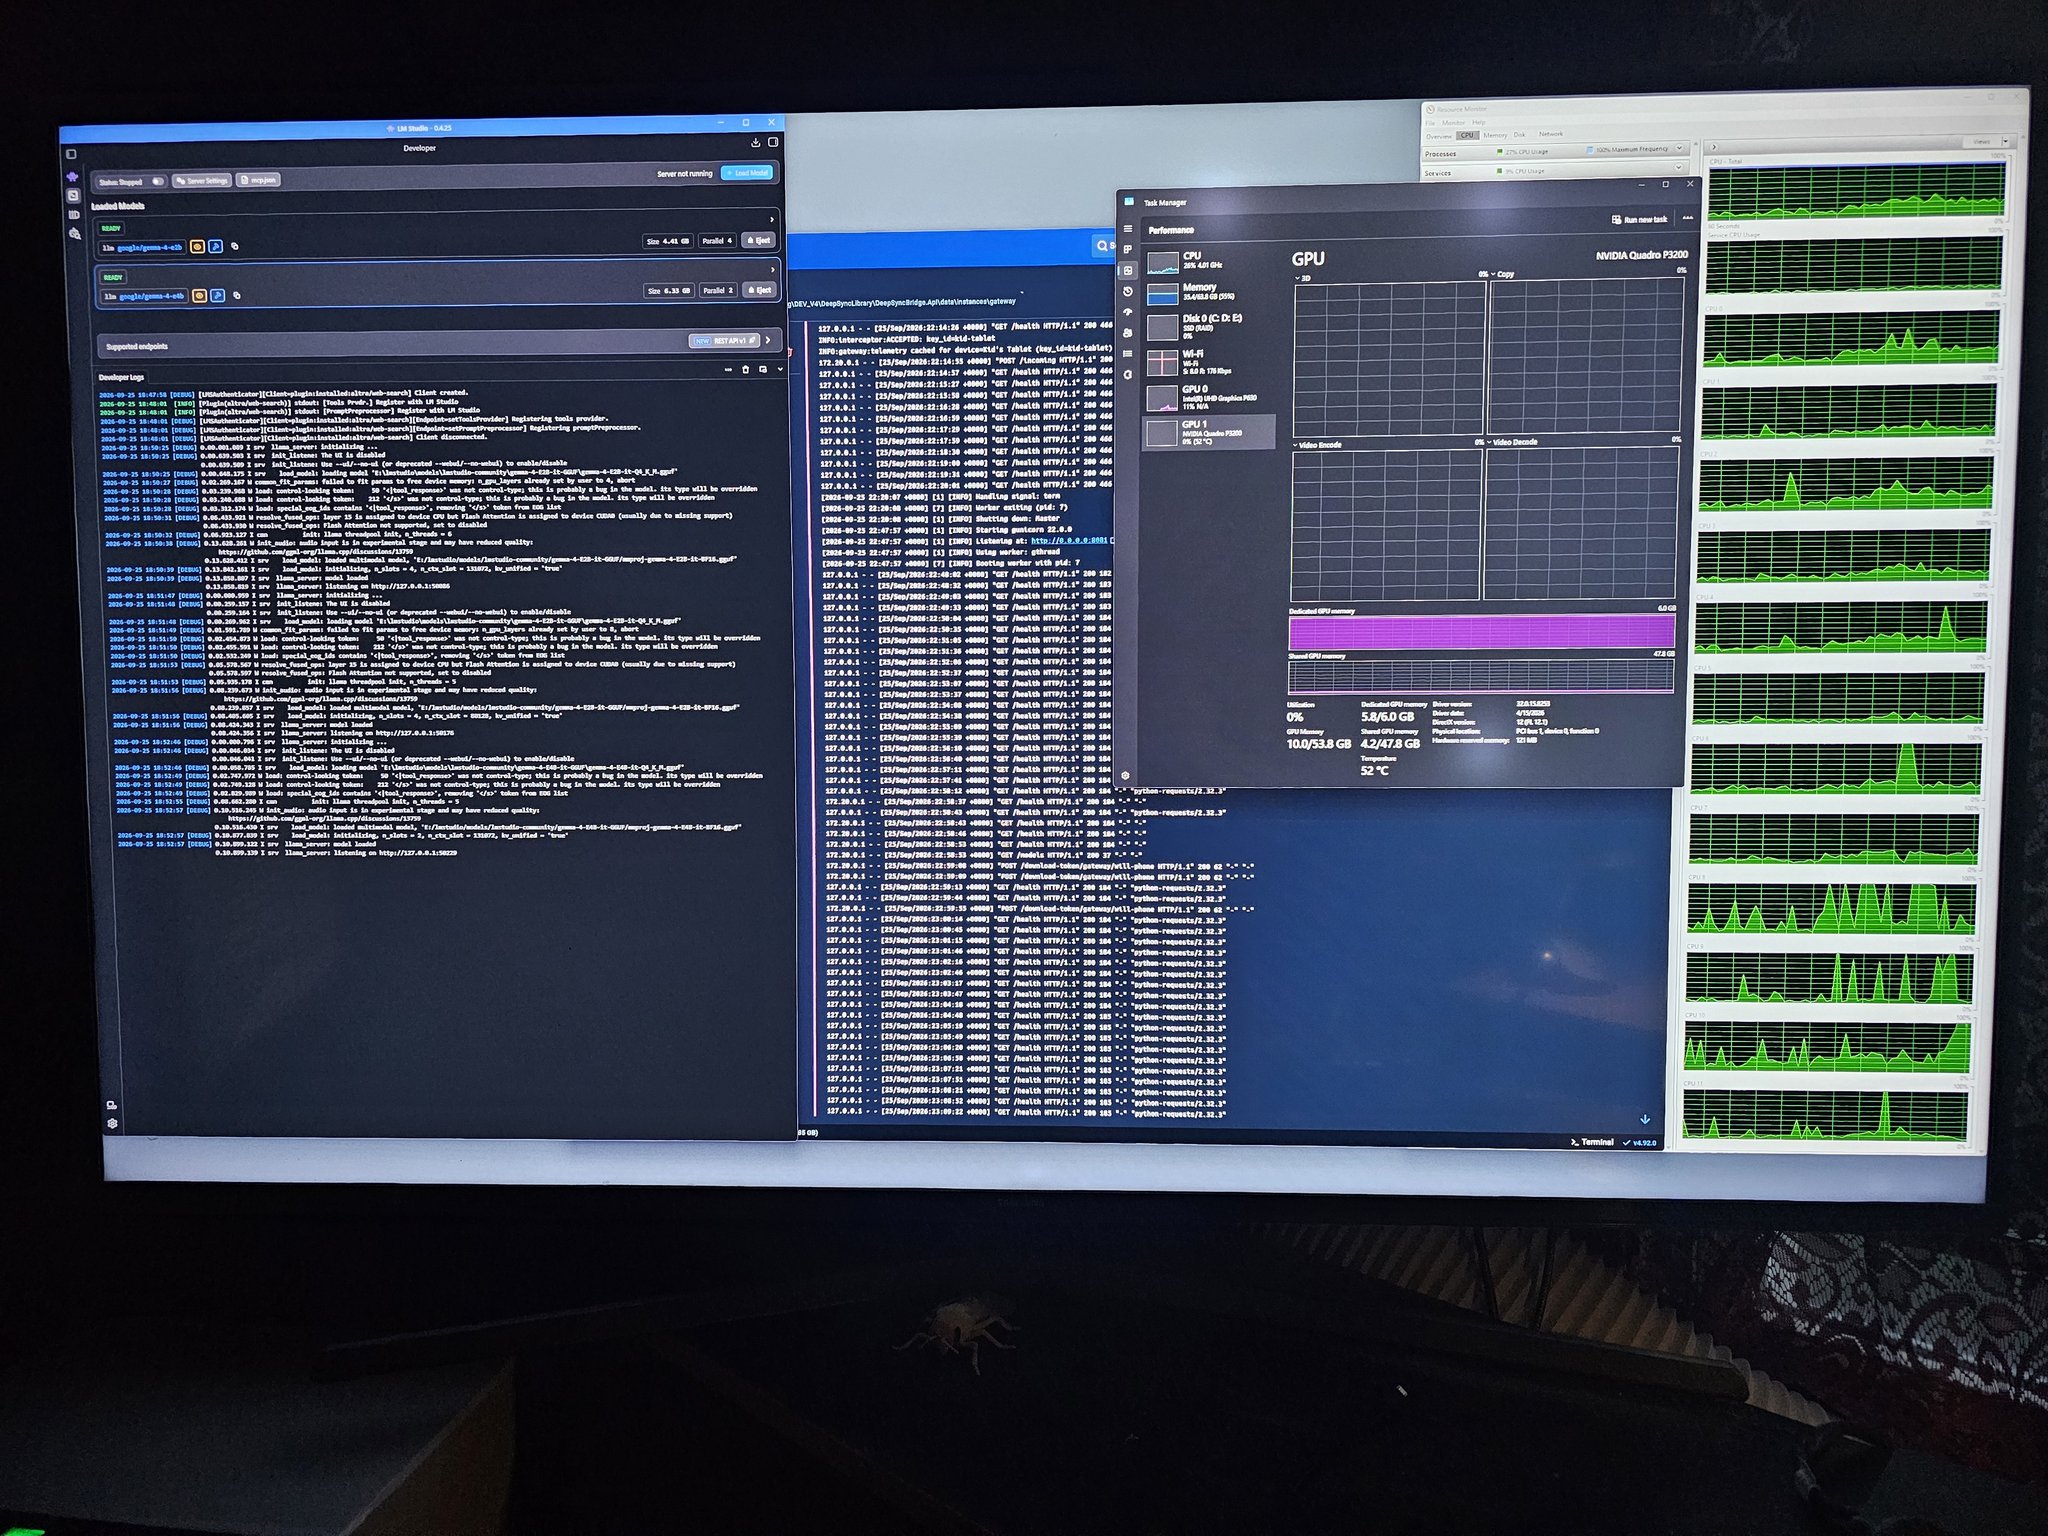This screenshot has width=2048, height=1536.
Task: Clear Developer Logs with the trash icon
Action: point(745,369)
